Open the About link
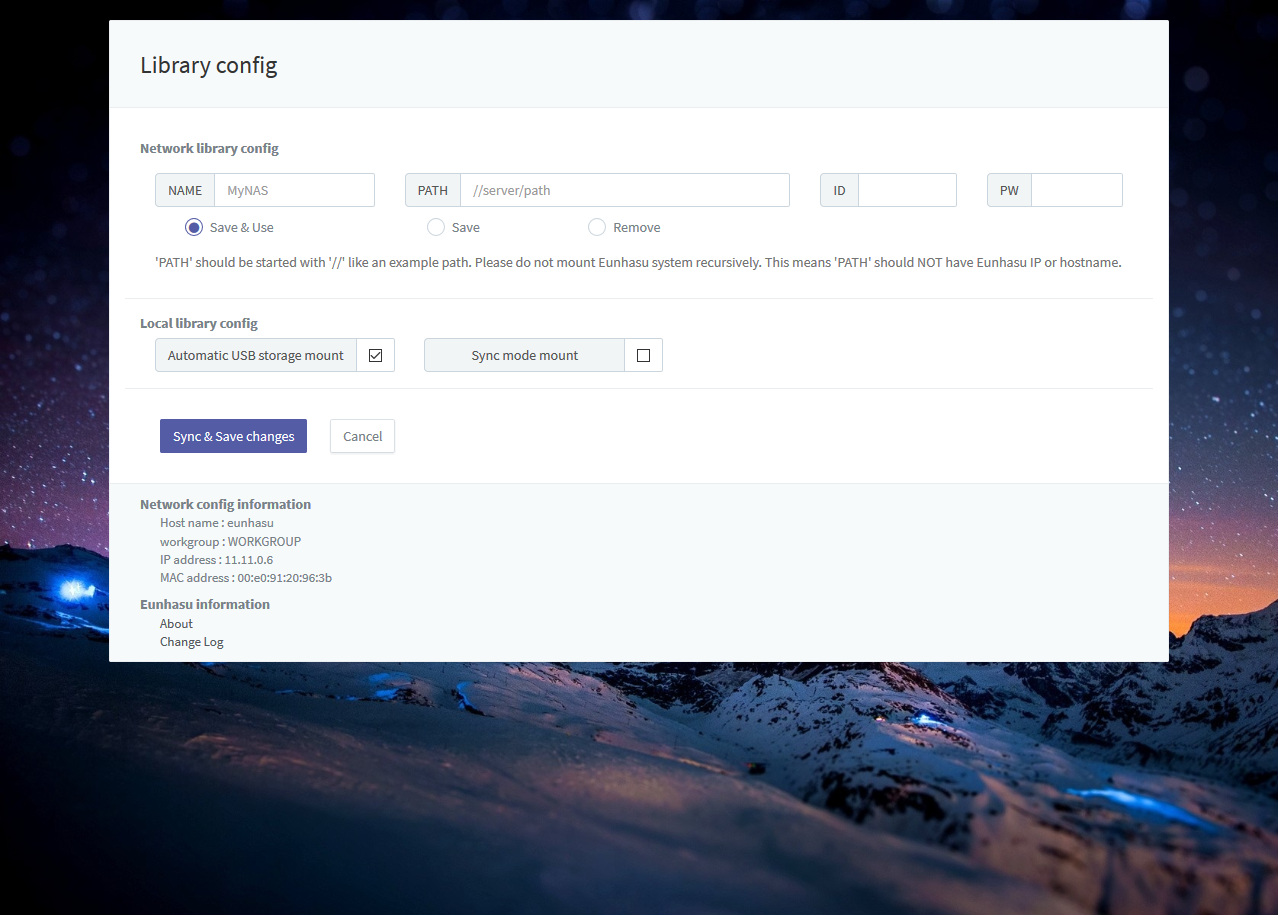 coord(176,623)
